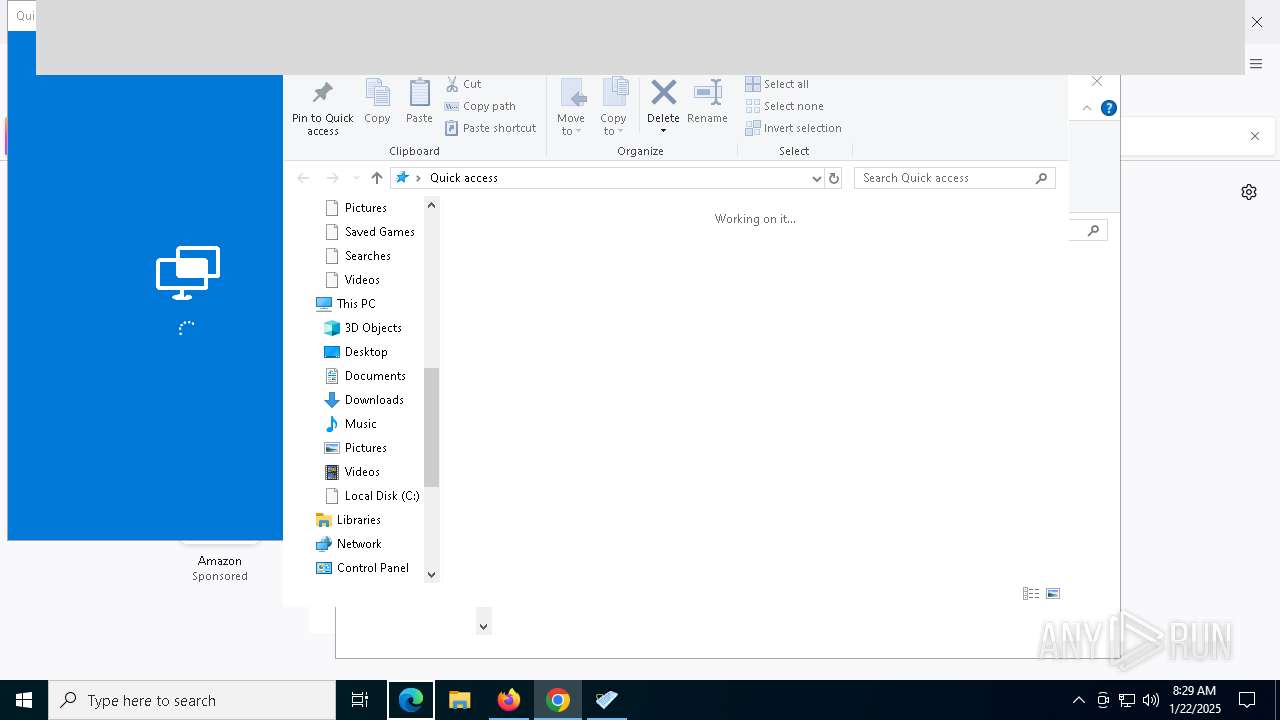Switch to Chrome on taskbar

coord(558,700)
